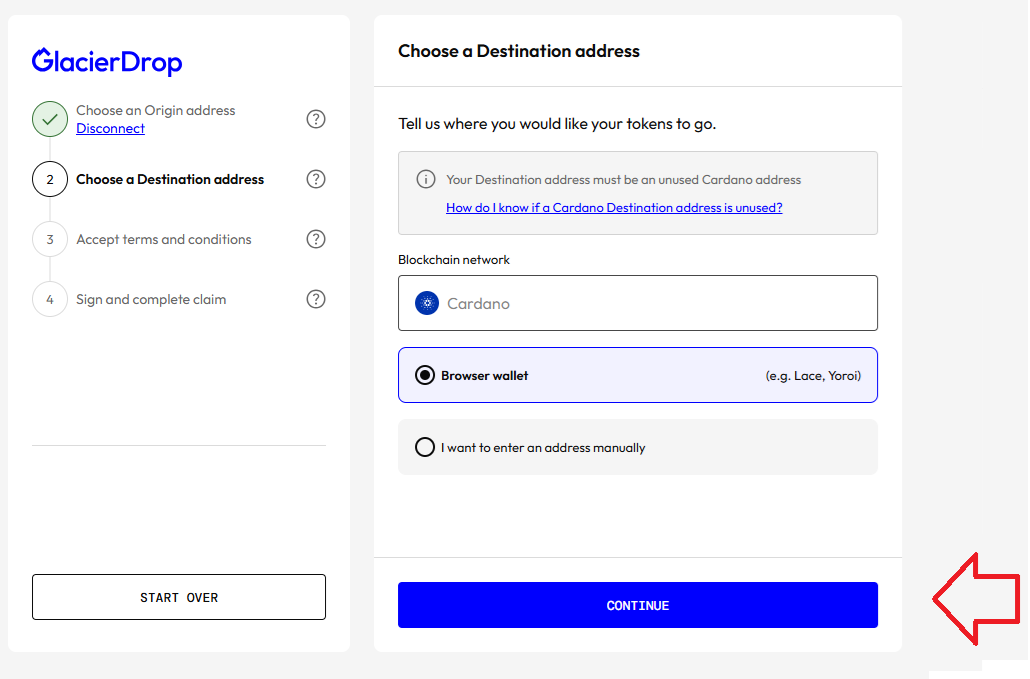Click the step 2 number circle

tap(50, 179)
